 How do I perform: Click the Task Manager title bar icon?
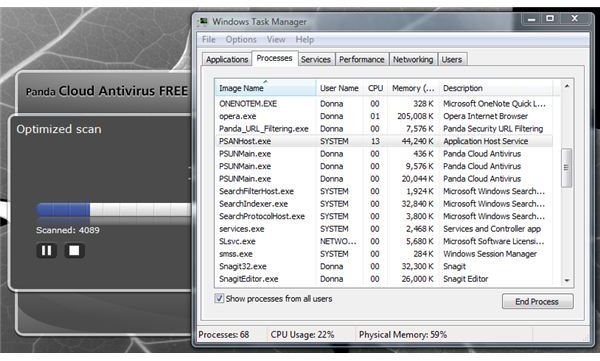click(203, 21)
